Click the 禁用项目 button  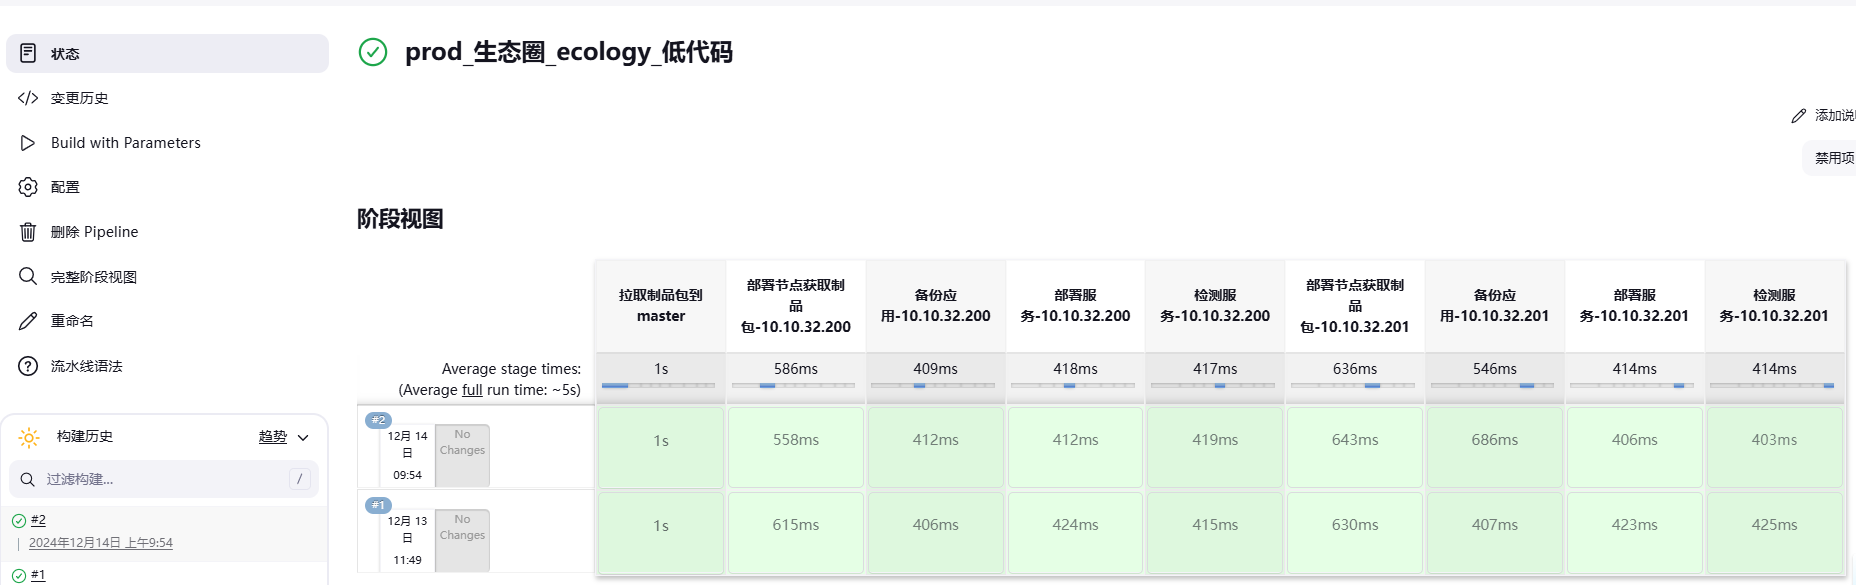click(x=1830, y=158)
